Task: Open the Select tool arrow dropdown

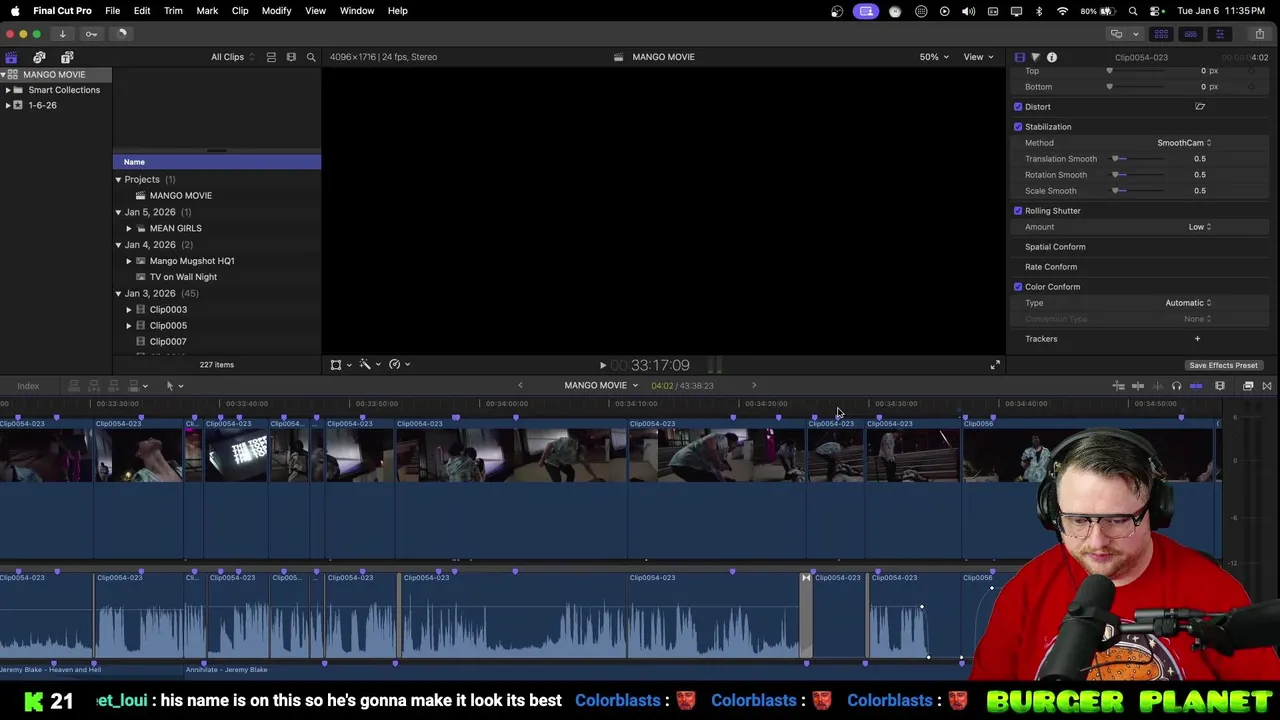Action: (x=174, y=386)
